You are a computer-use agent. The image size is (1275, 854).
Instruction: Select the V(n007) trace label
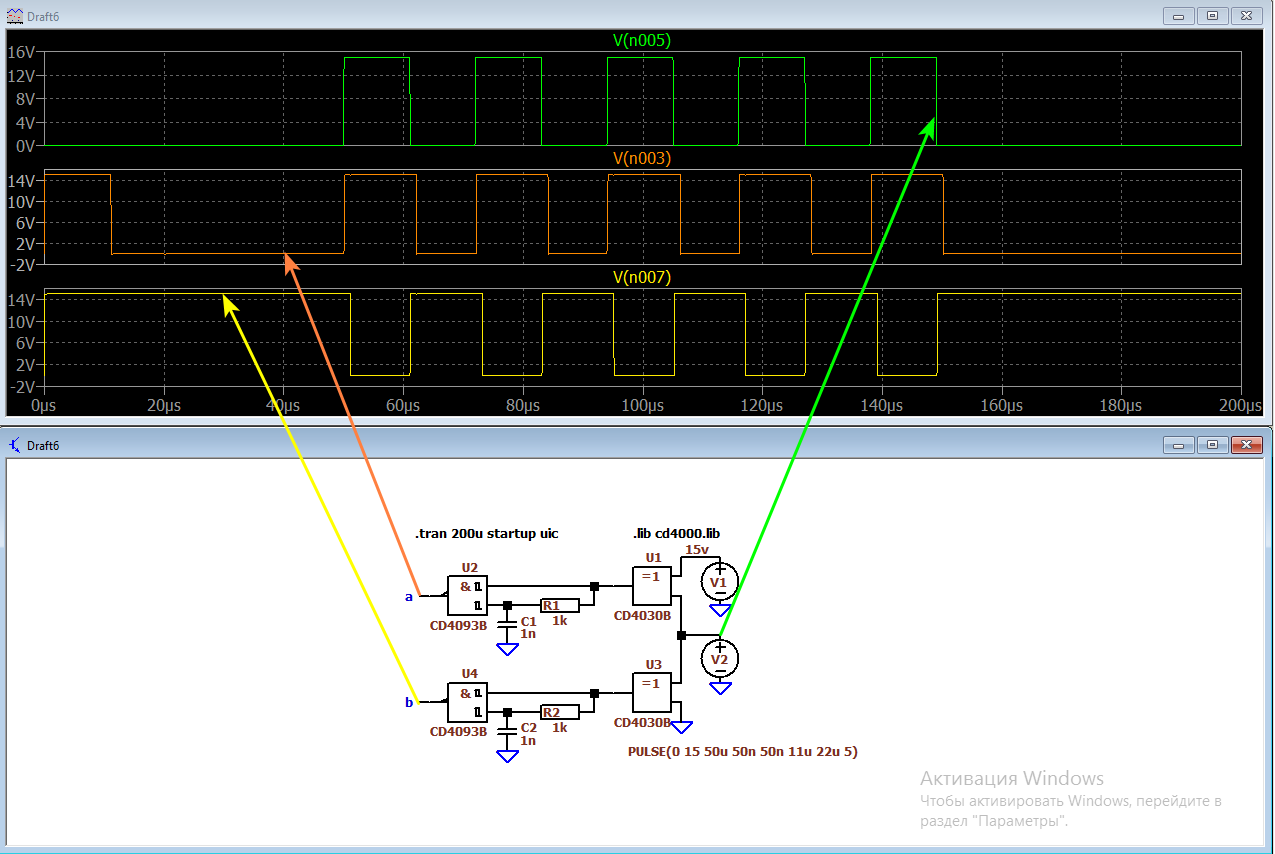pos(640,277)
